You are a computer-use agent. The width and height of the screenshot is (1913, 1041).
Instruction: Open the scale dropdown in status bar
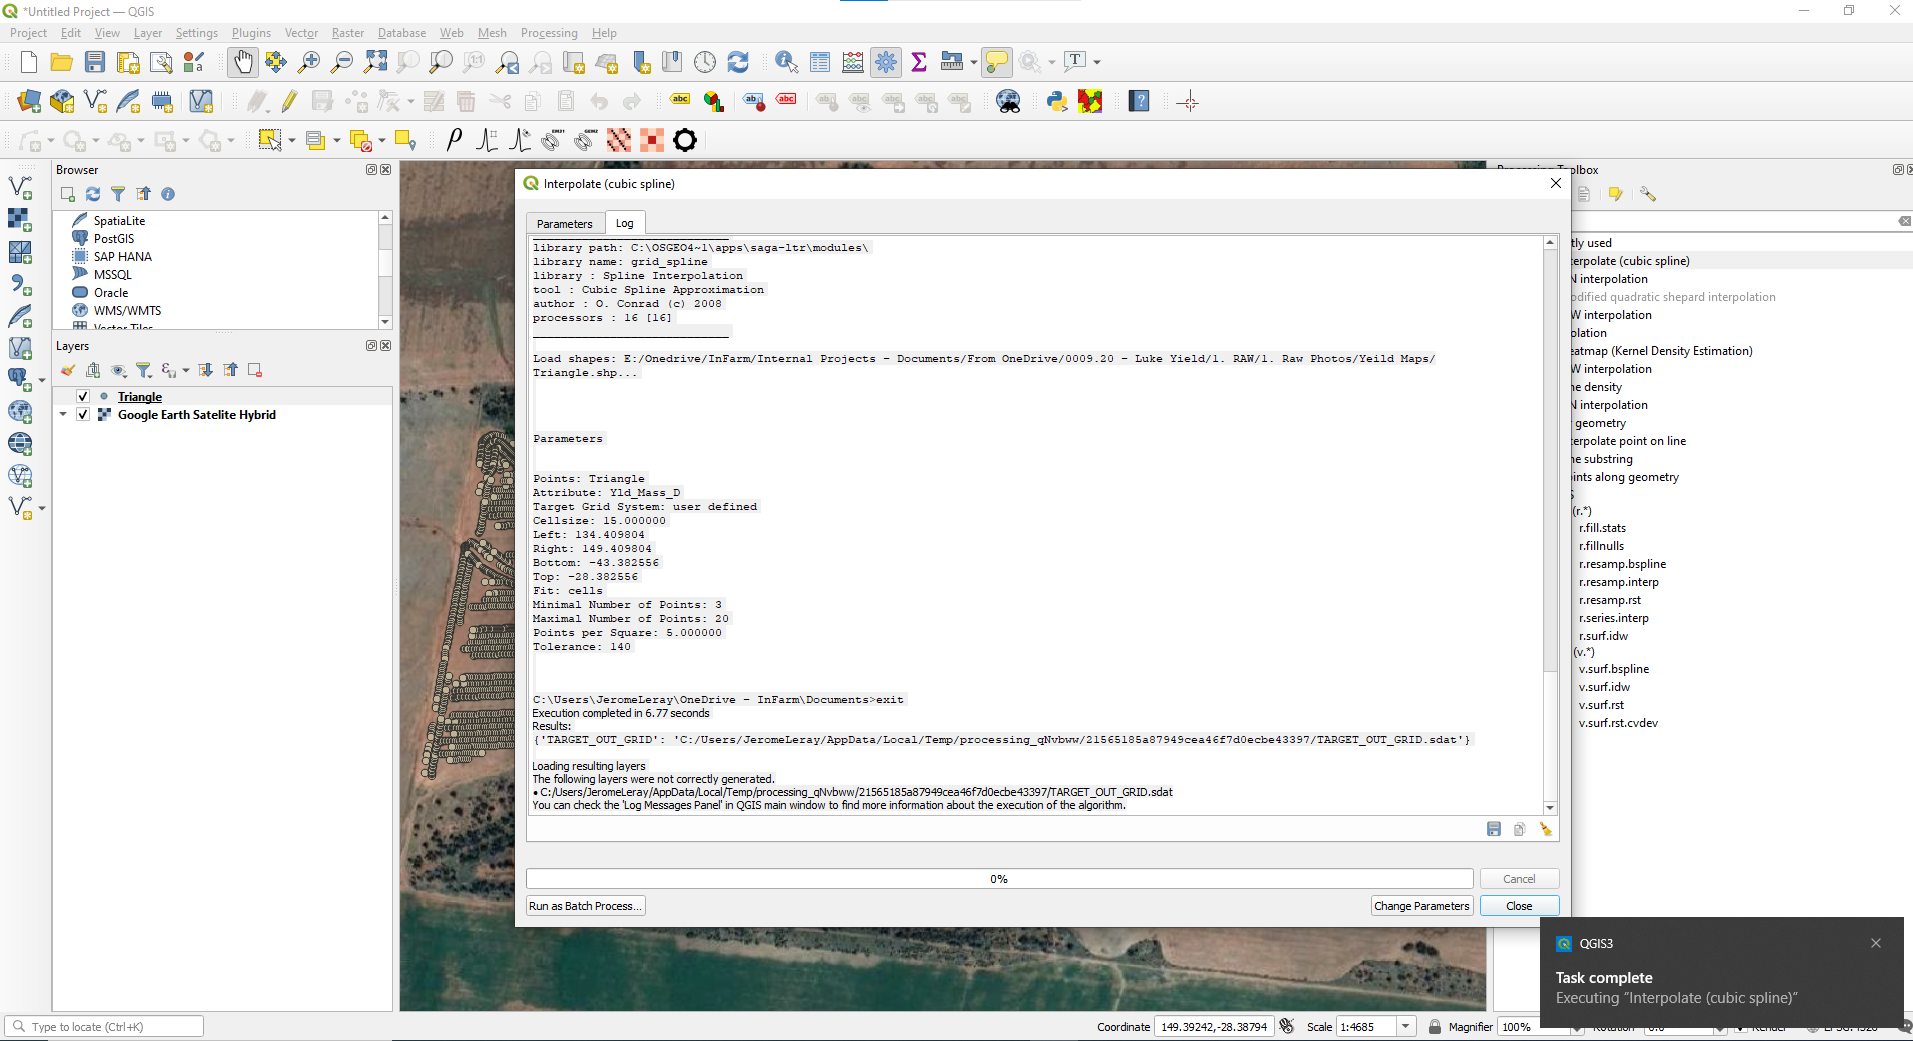point(1406,1027)
